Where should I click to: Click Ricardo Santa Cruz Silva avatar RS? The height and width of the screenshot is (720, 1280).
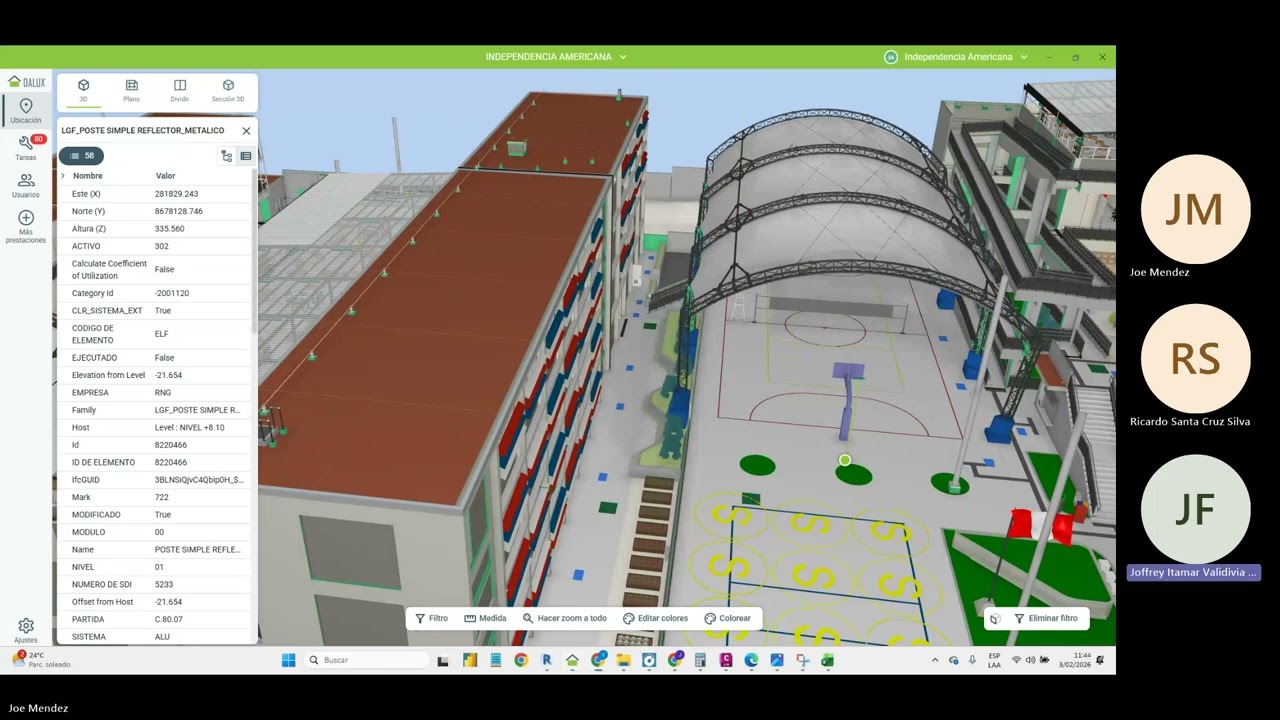pyautogui.click(x=1195, y=359)
